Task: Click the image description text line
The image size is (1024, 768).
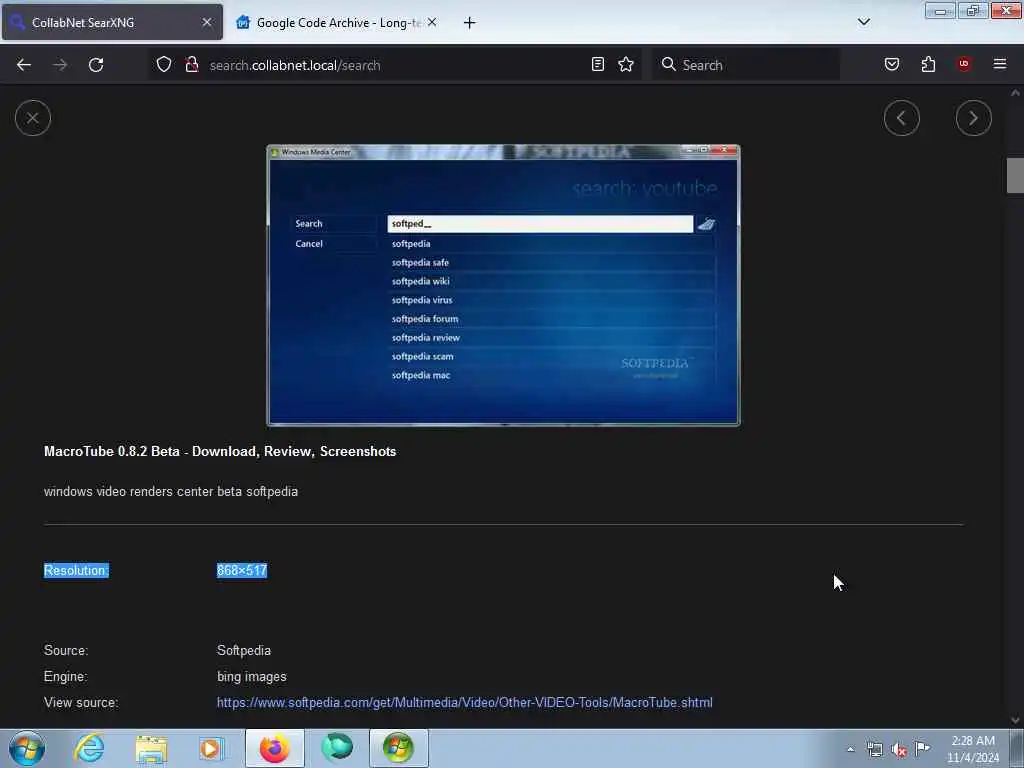Action: click(170, 491)
